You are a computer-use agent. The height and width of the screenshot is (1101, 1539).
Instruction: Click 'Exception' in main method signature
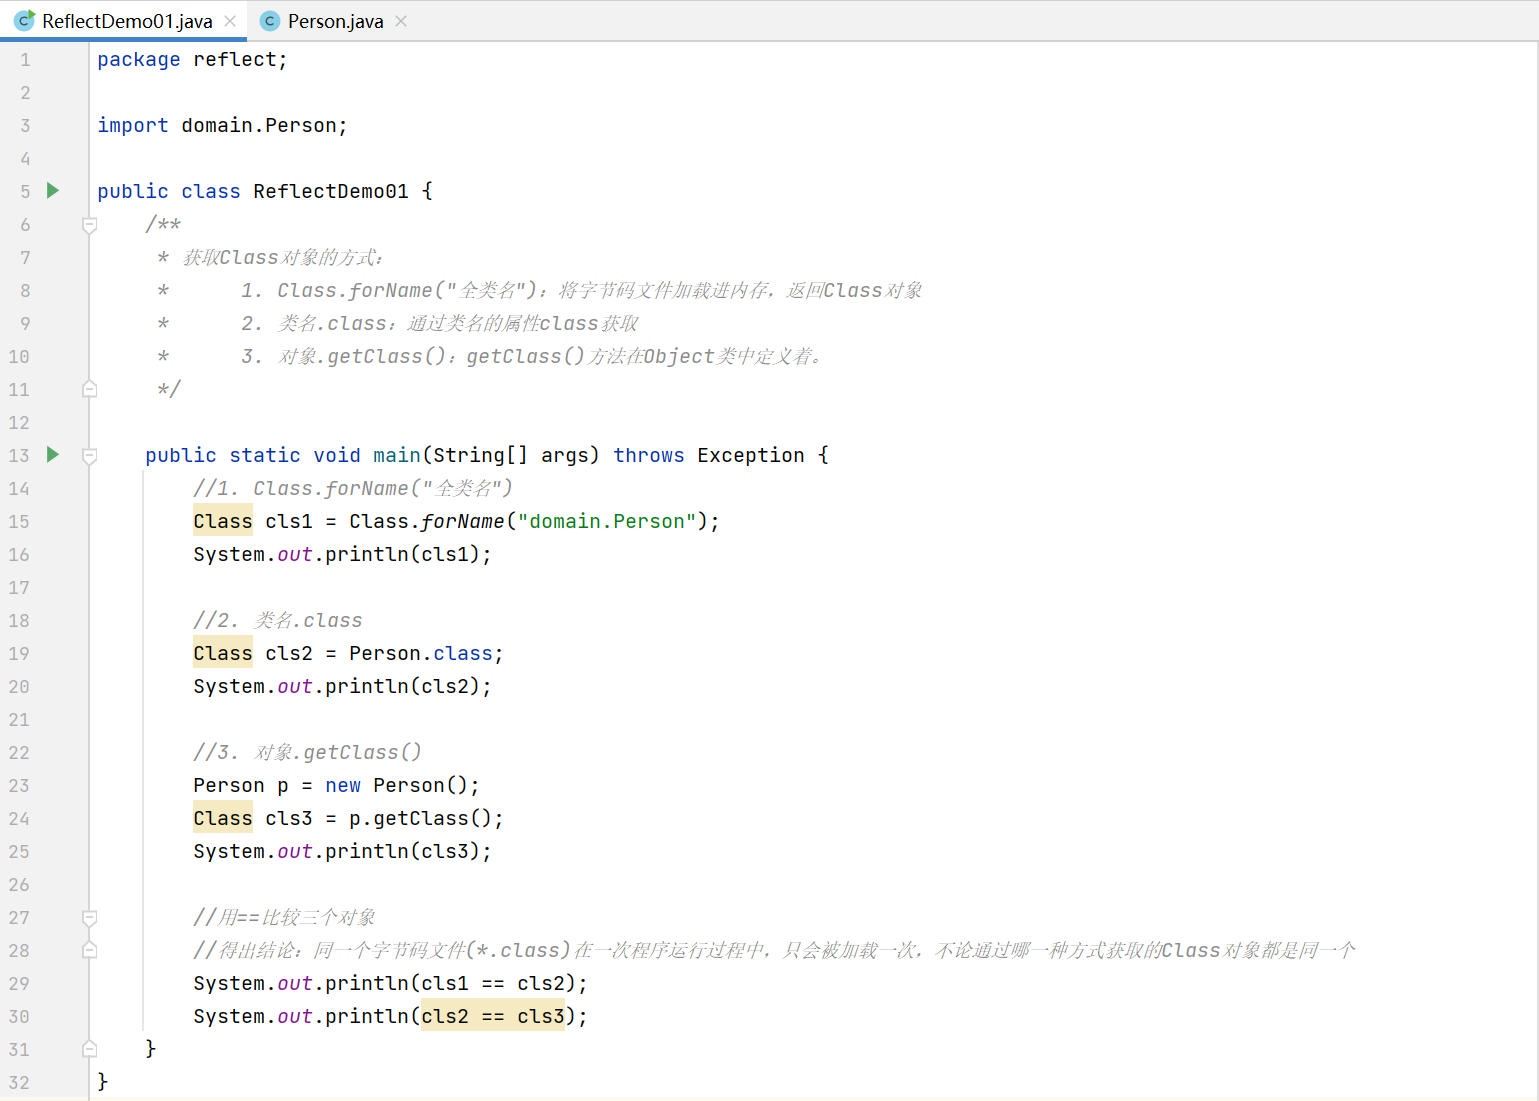pos(751,456)
